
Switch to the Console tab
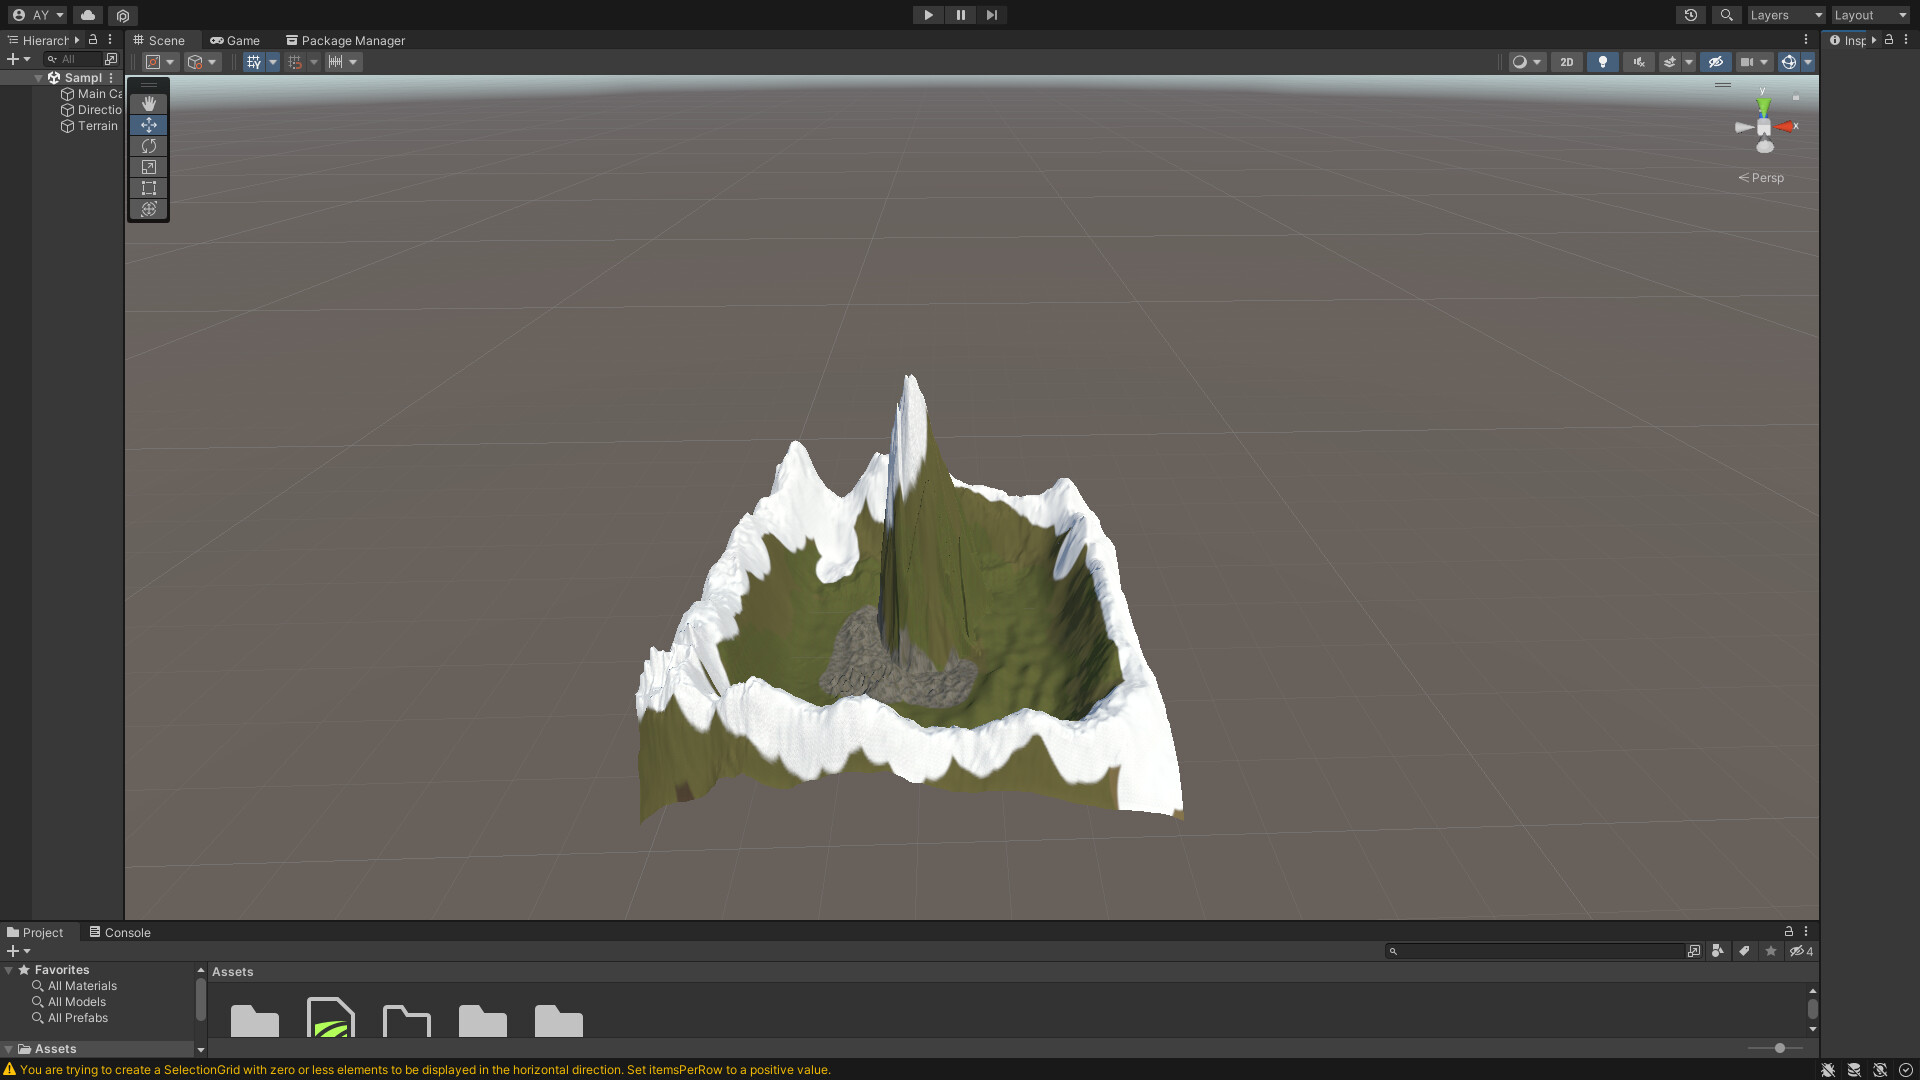tap(126, 932)
